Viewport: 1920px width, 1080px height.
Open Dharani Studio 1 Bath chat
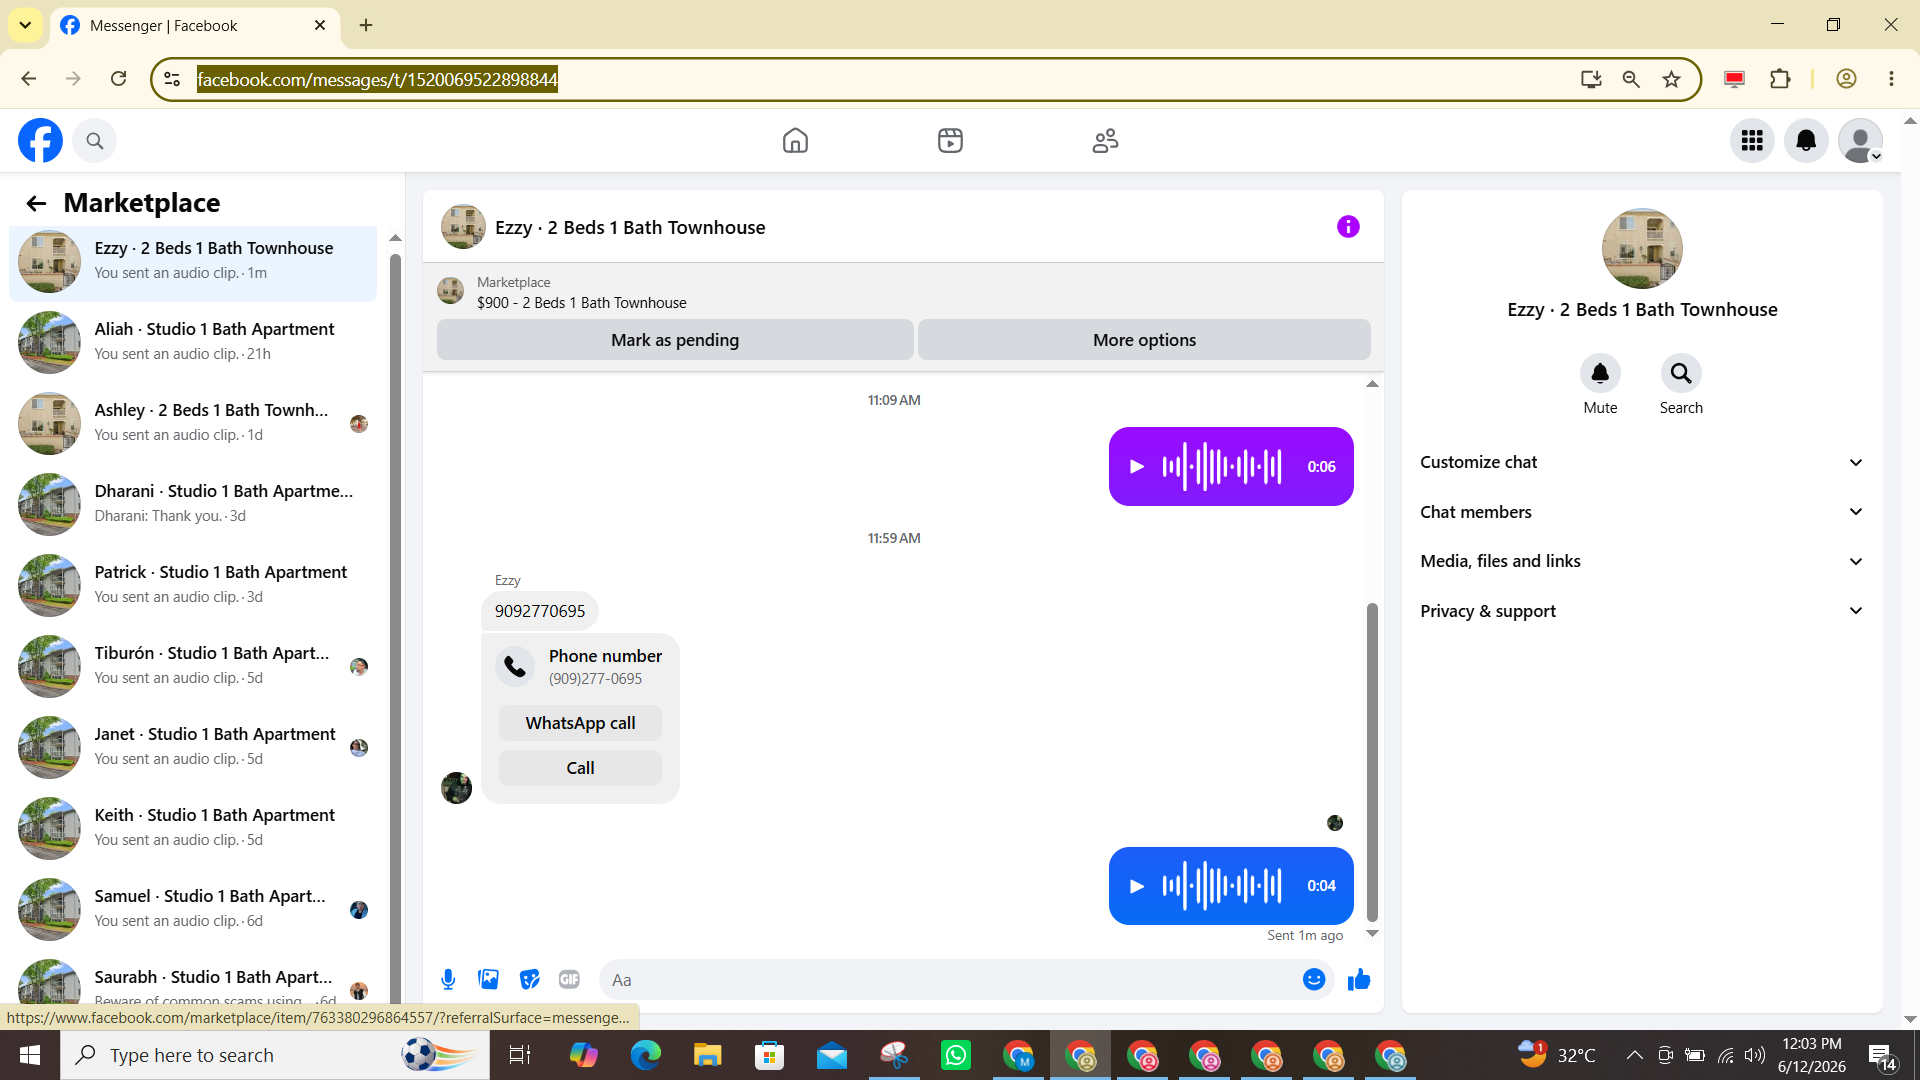pyautogui.click(x=193, y=504)
